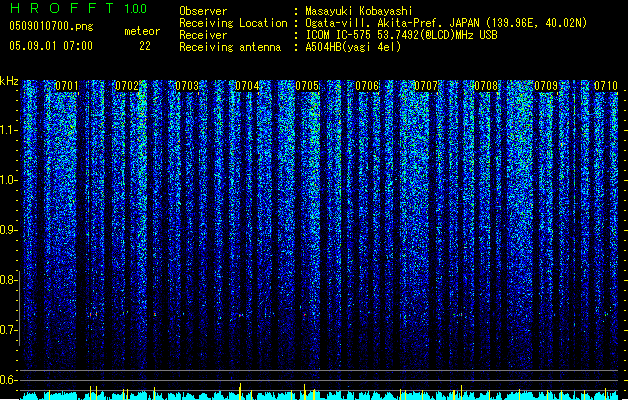Click the 0707 time marker
The width and height of the screenshot is (629, 400).
pyautogui.click(x=426, y=86)
